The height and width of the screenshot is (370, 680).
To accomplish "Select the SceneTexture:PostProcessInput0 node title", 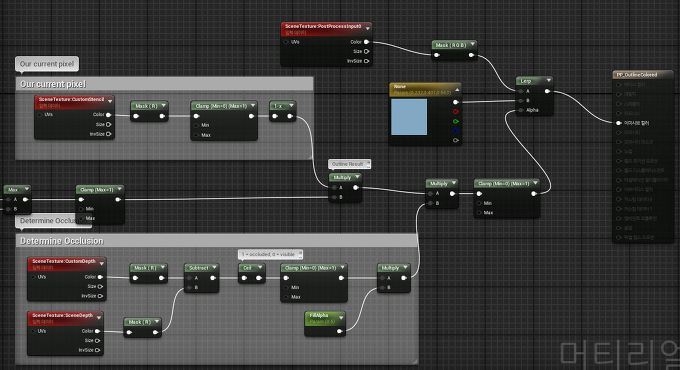I will pyautogui.click(x=323, y=26).
